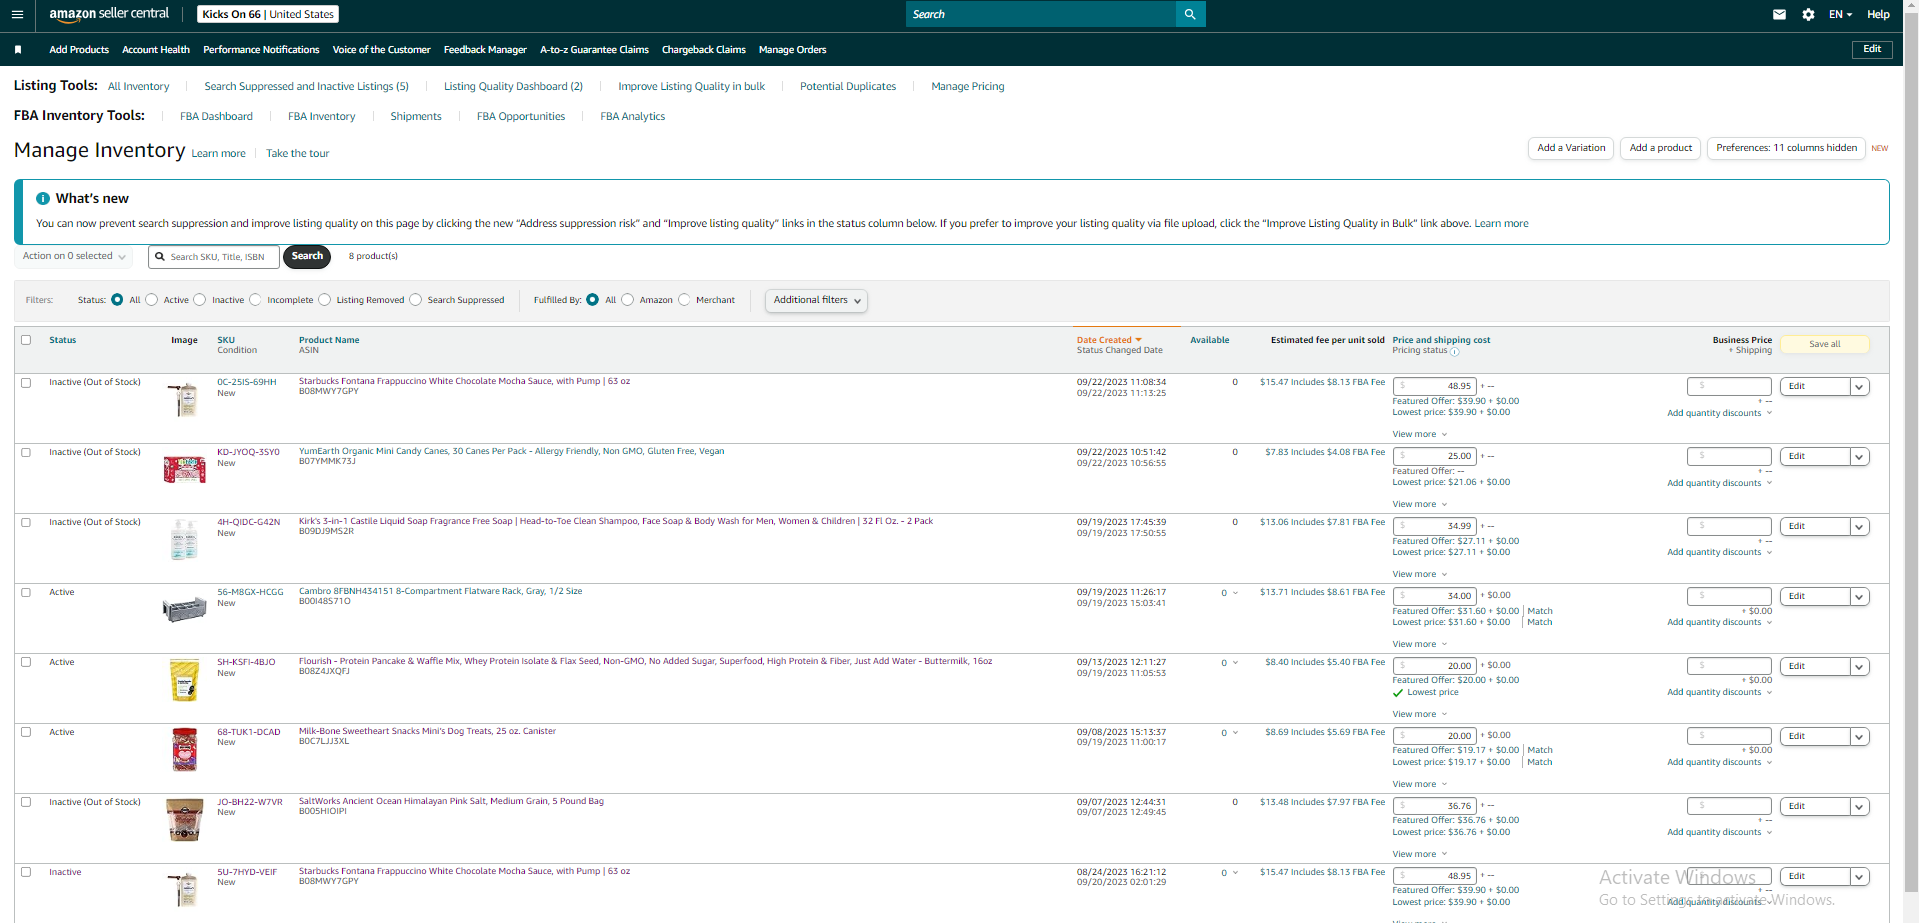Open the Milk-Bone Dog Treats product image
1919x923 pixels.
tap(184, 749)
